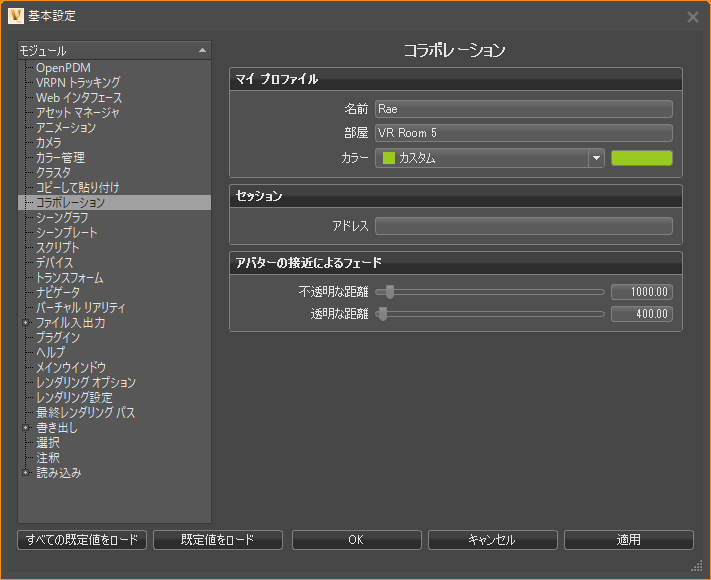Click the モジュール header sort arrow
The height and width of the screenshot is (580, 711).
tap(202, 50)
